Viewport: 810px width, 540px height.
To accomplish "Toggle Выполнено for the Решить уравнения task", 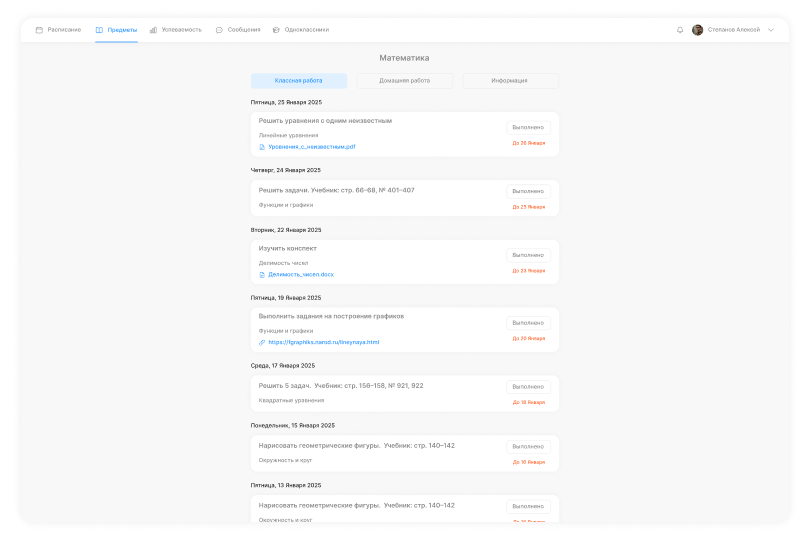I will 528,127.
